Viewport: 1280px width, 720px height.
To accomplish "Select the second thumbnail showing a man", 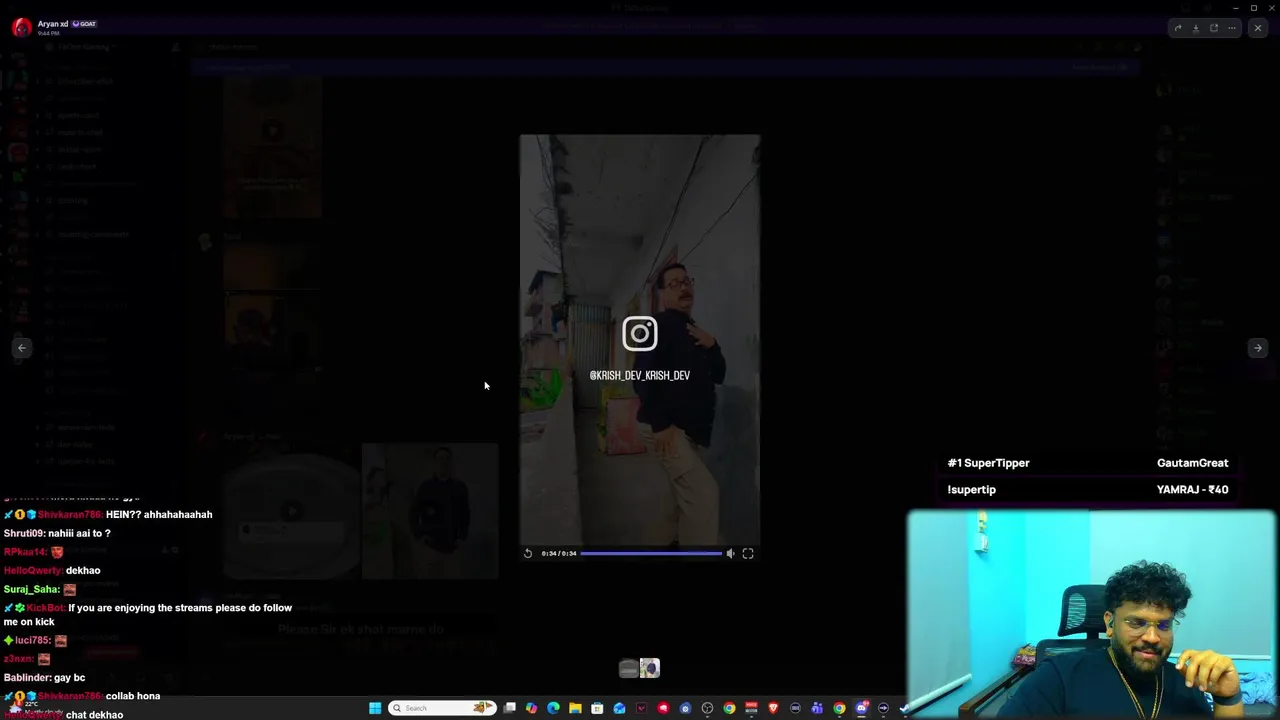I will point(650,668).
